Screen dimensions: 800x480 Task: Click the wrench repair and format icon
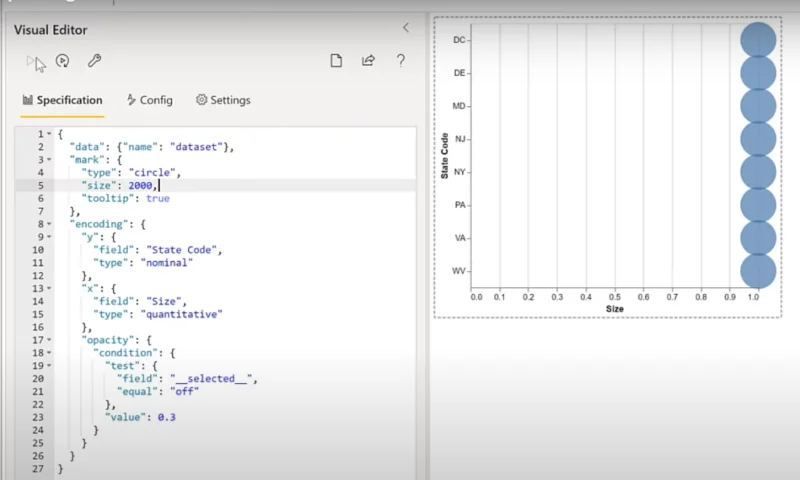94,61
